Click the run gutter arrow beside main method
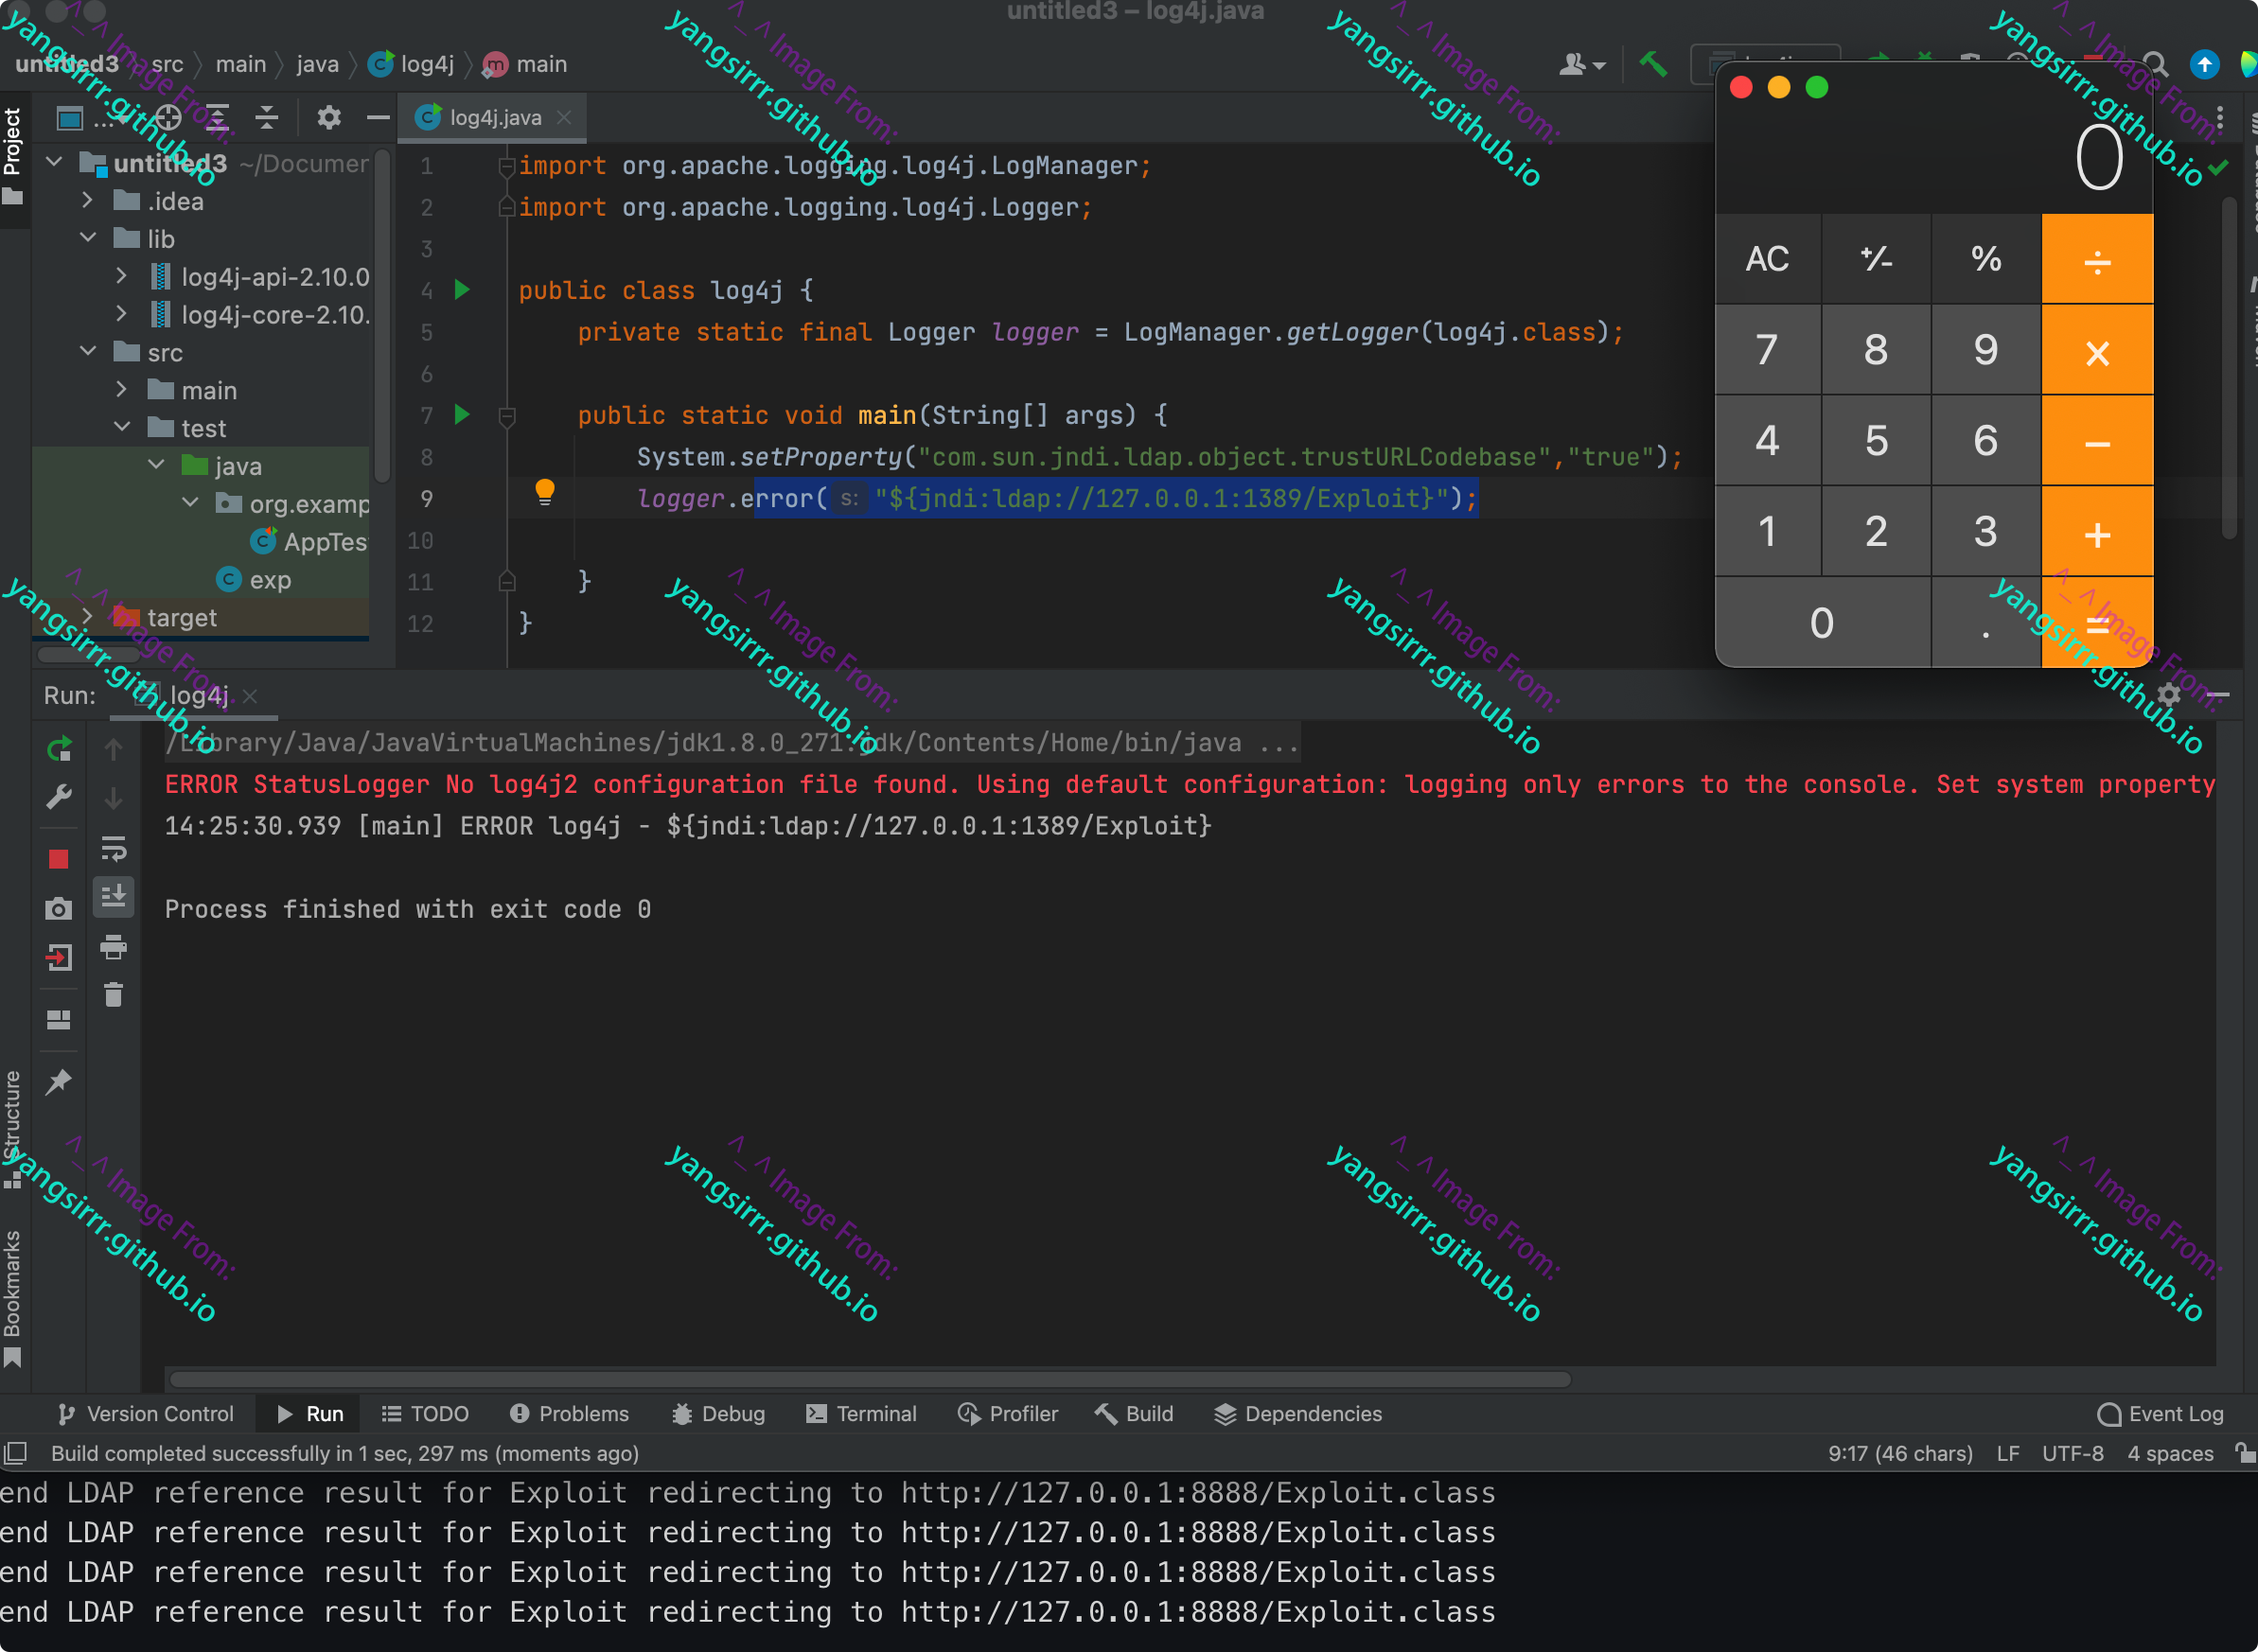Screen dimensions: 2258x1652 click(x=462, y=414)
